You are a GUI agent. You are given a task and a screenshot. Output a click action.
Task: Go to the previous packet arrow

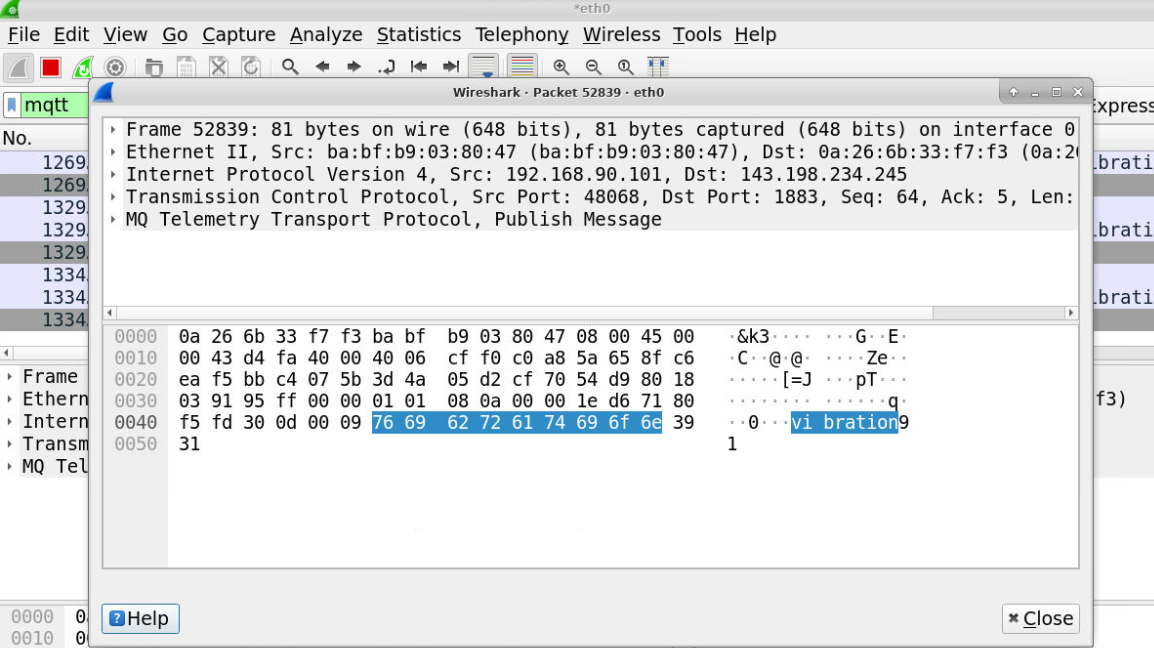[x=322, y=67]
